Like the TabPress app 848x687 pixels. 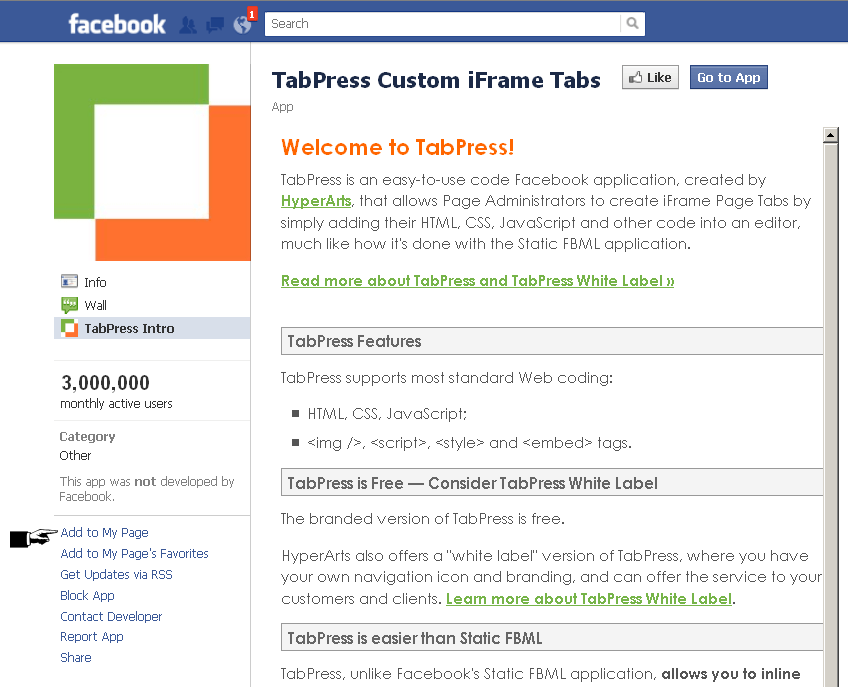pos(649,76)
